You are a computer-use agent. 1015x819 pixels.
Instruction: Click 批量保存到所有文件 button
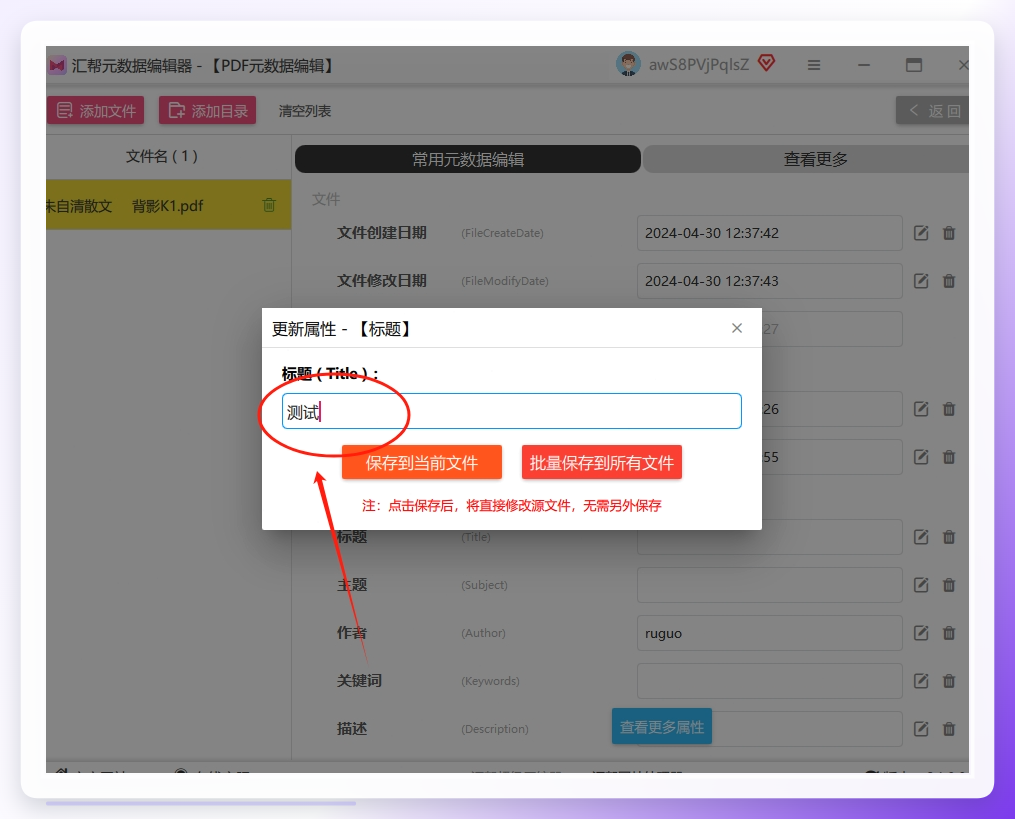coord(601,462)
